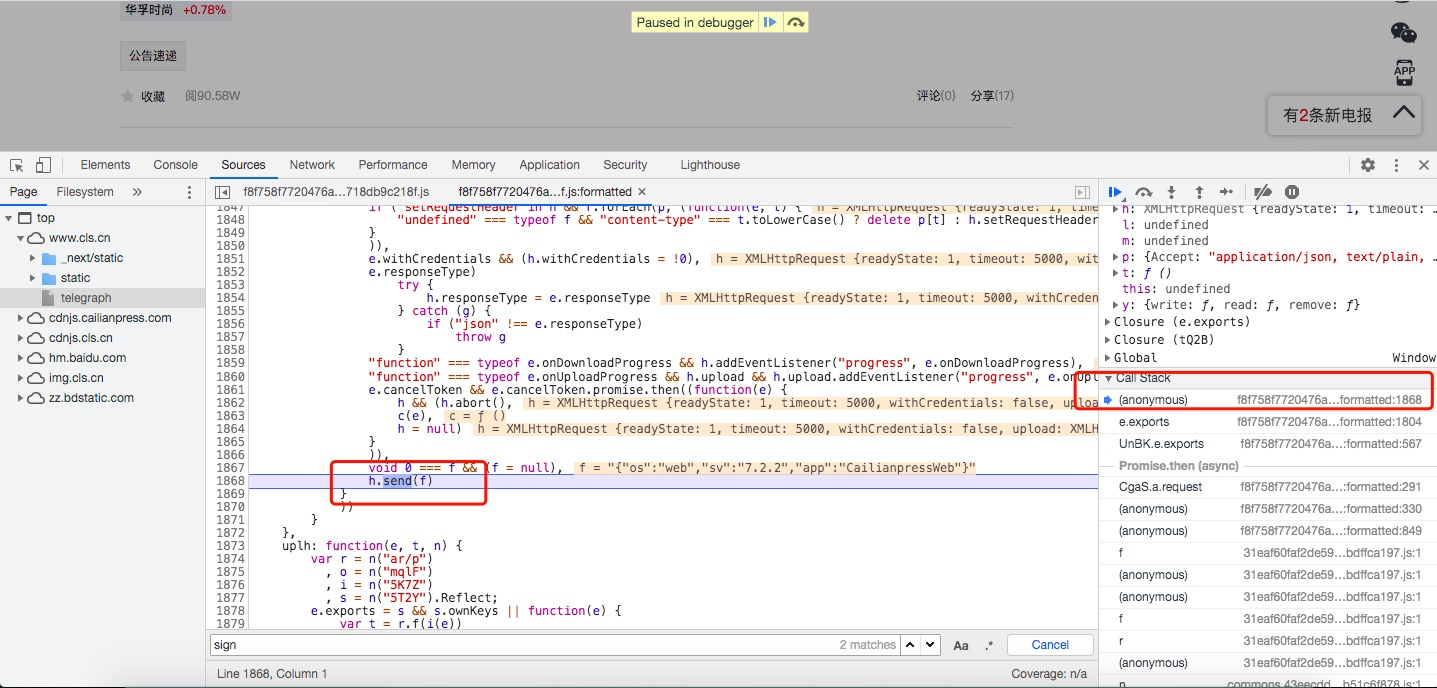Expand the new telegraph notification chevron

click(x=1404, y=113)
